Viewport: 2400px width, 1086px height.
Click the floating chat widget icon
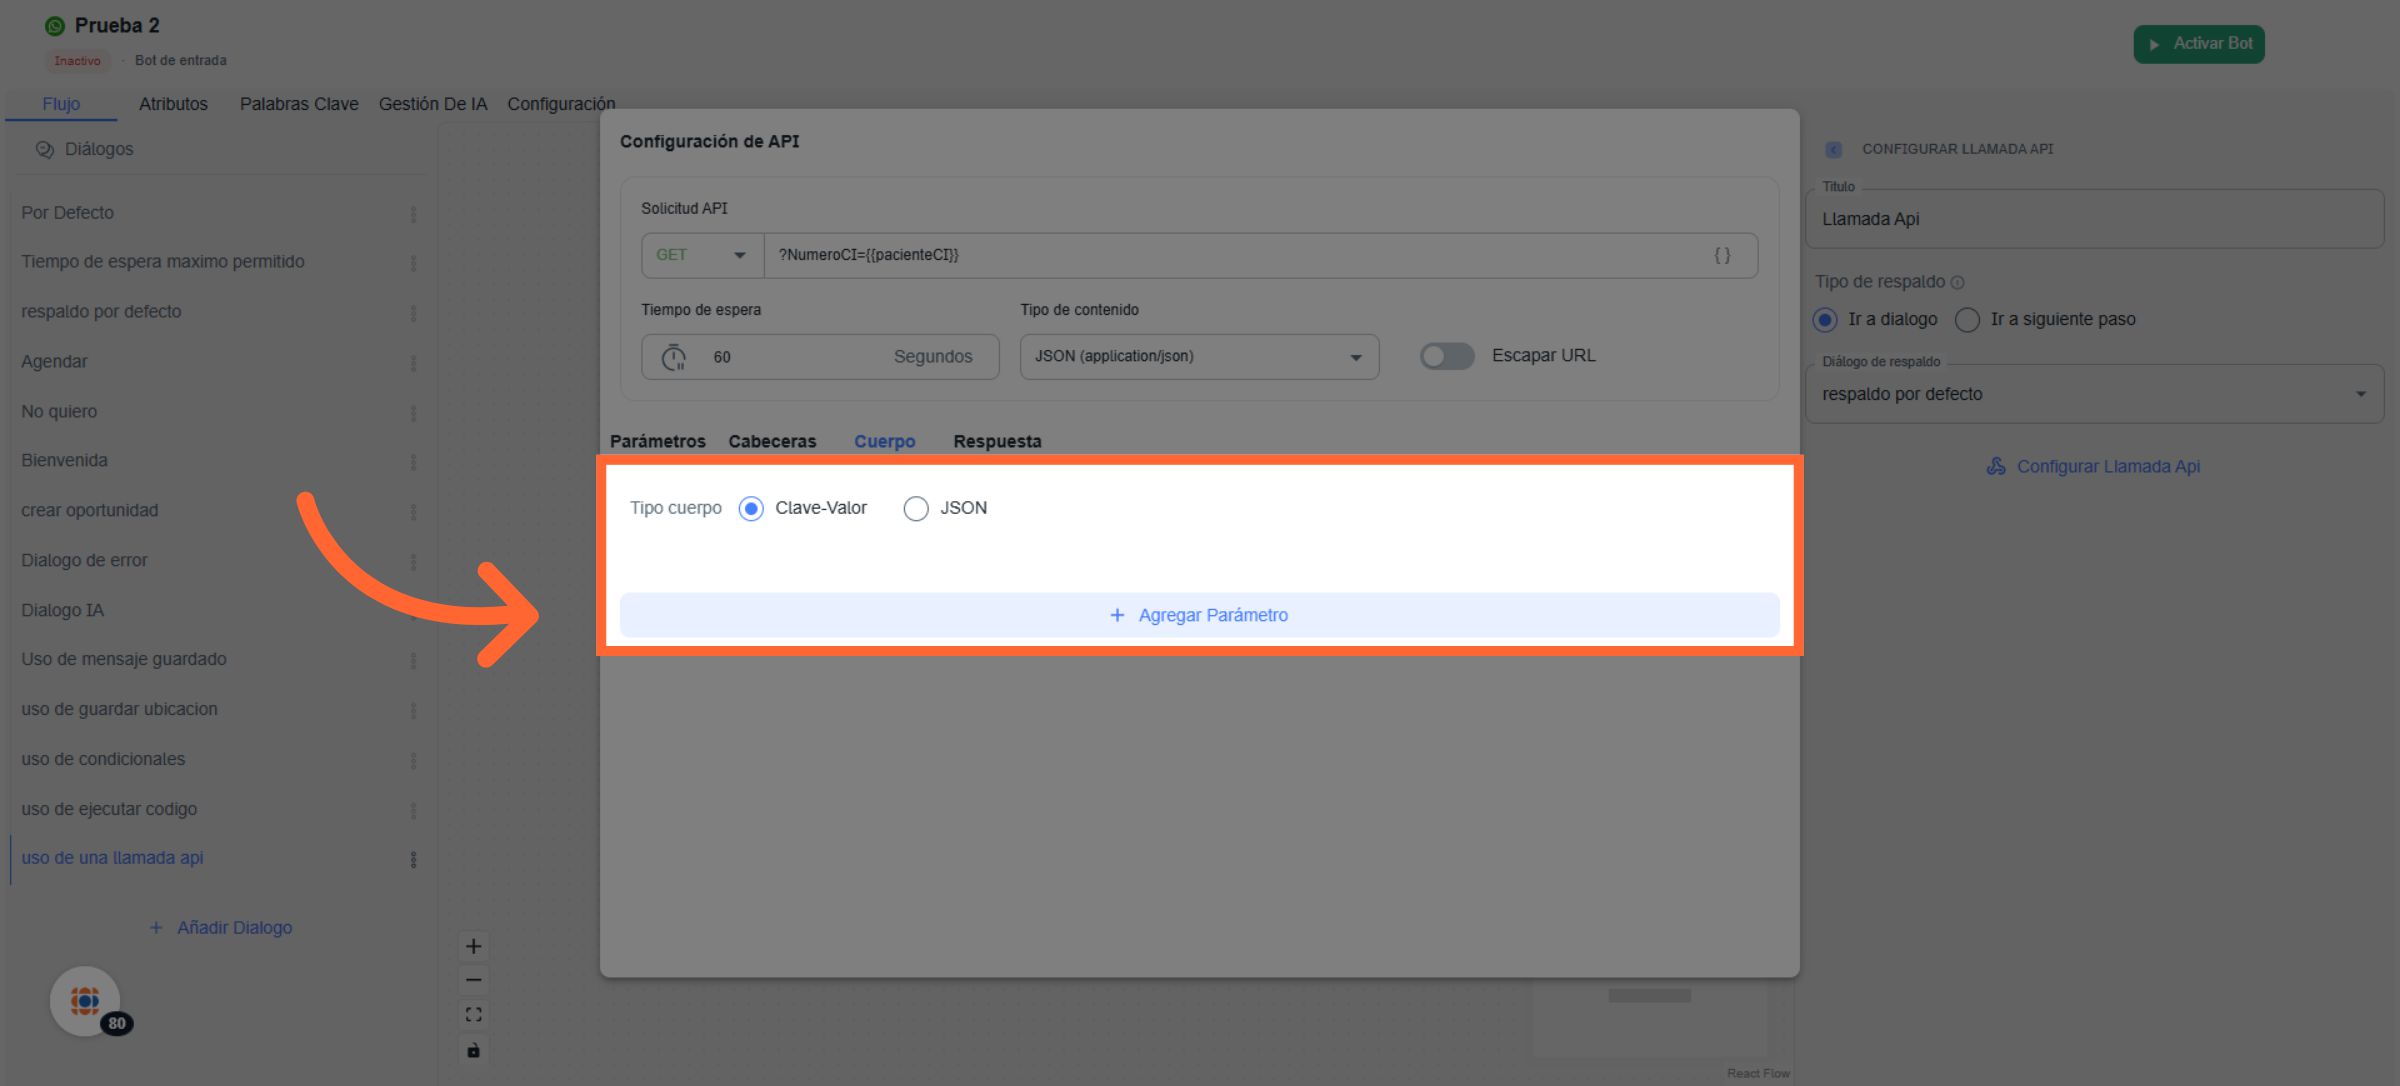pos(85,1000)
